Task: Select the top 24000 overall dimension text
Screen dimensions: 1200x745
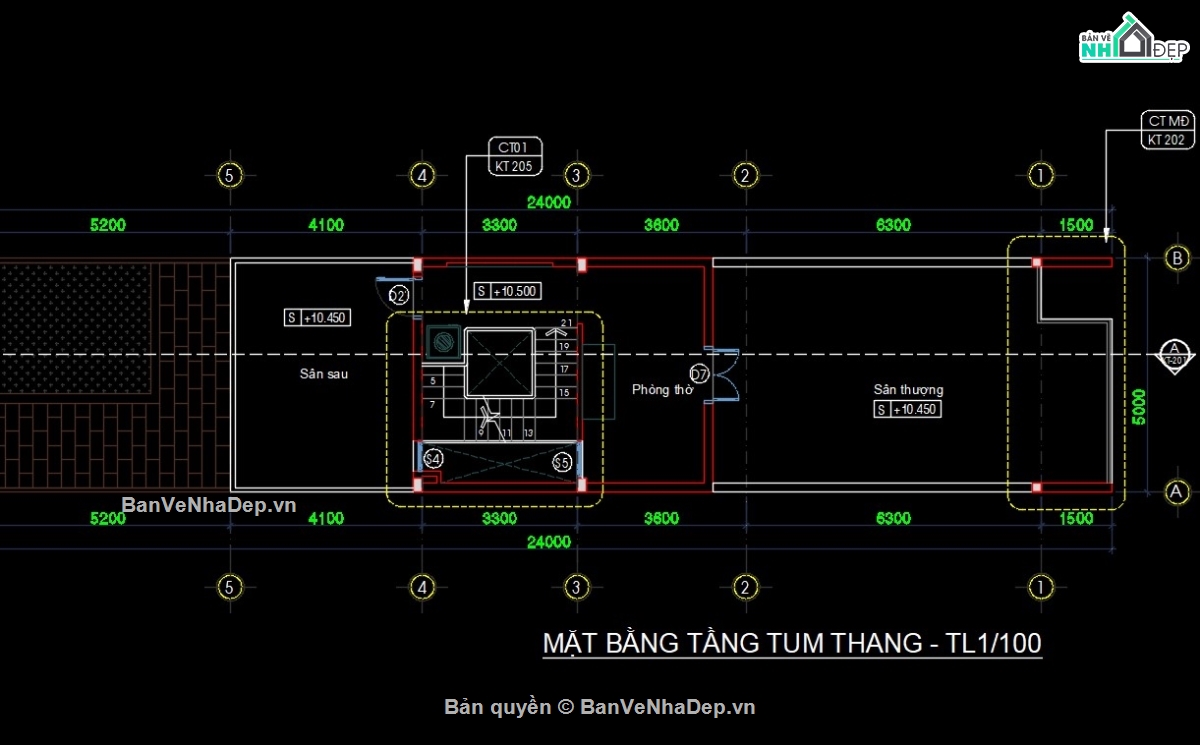Action: pos(548,202)
